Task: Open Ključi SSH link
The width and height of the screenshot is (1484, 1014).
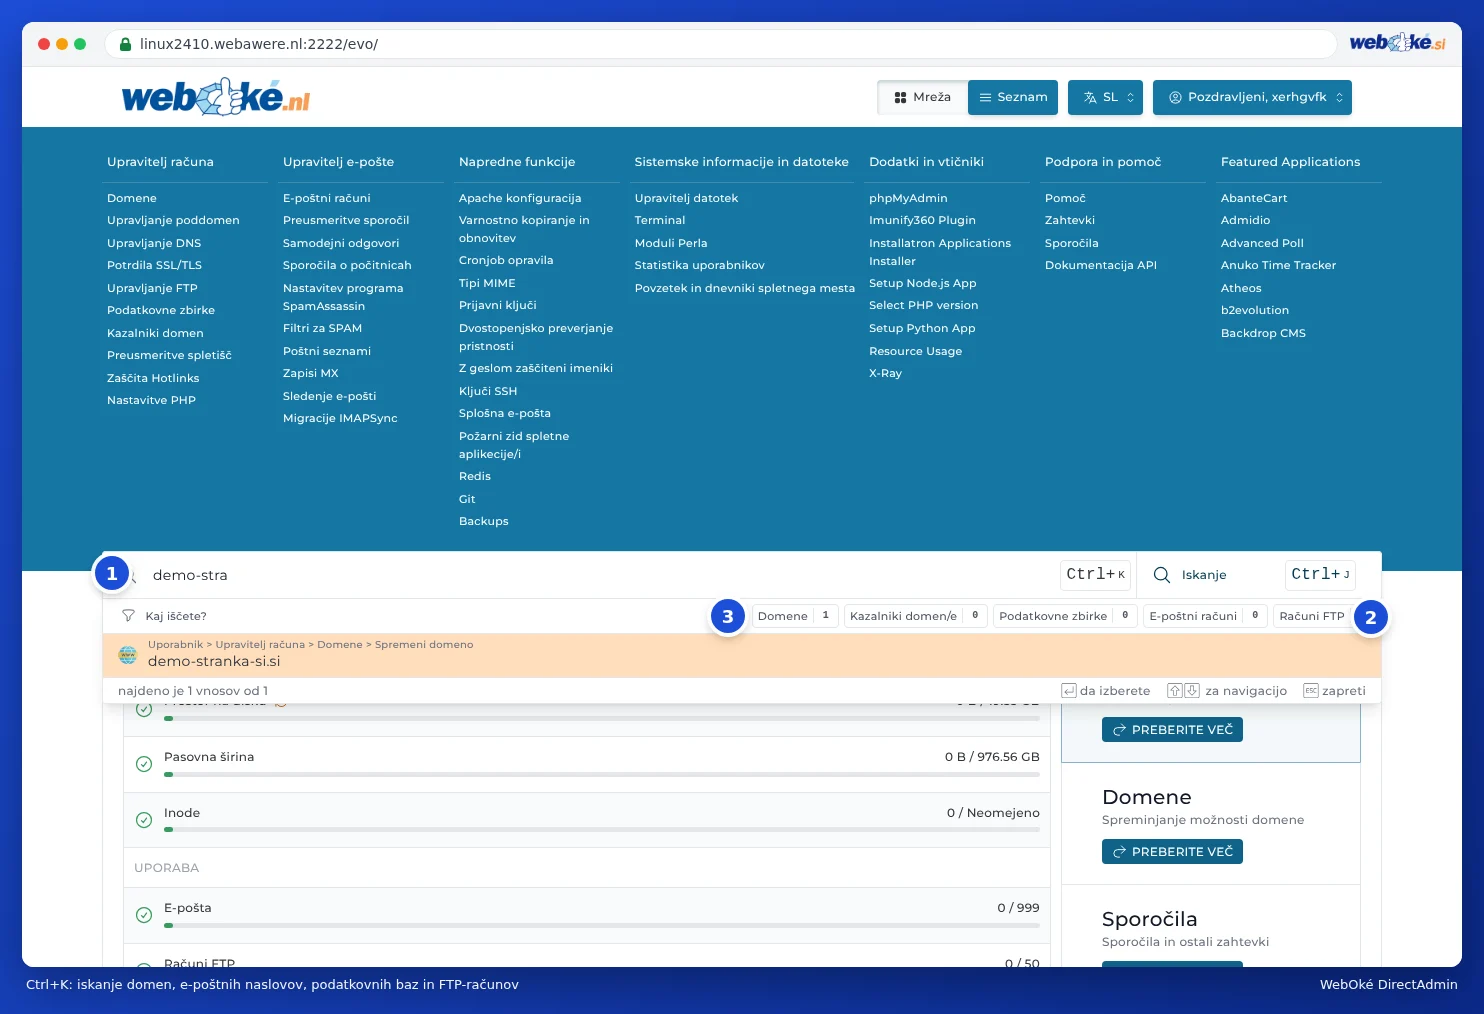Action: point(488,391)
